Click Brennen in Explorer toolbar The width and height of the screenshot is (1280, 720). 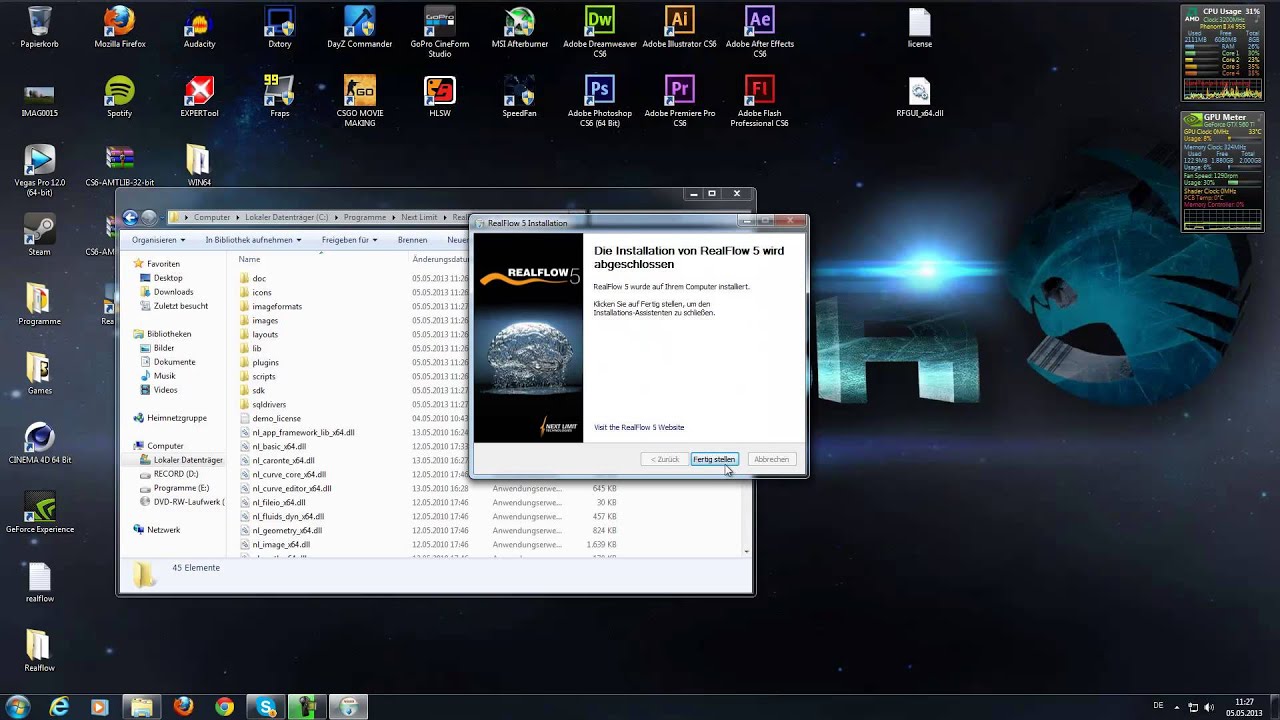pos(412,240)
